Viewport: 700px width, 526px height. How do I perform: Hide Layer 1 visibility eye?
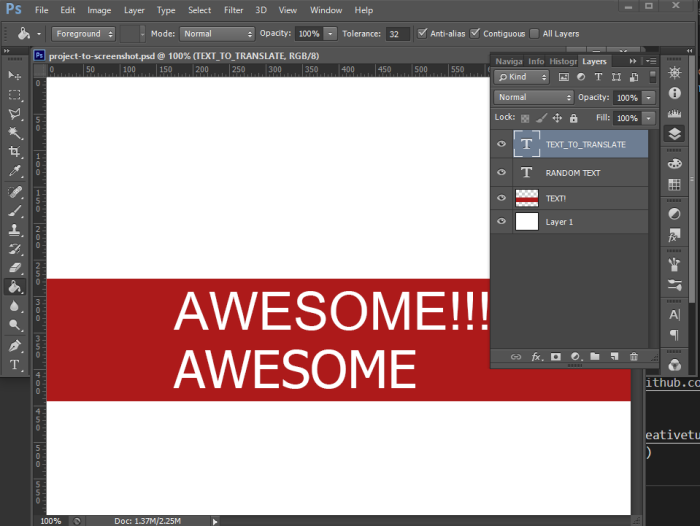tap(501, 221)
